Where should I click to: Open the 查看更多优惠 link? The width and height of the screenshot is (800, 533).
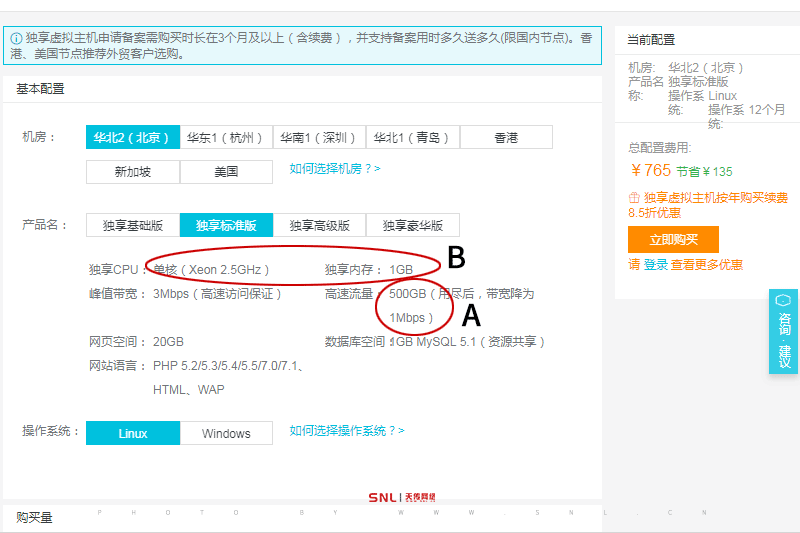click(x=707, y=265)
